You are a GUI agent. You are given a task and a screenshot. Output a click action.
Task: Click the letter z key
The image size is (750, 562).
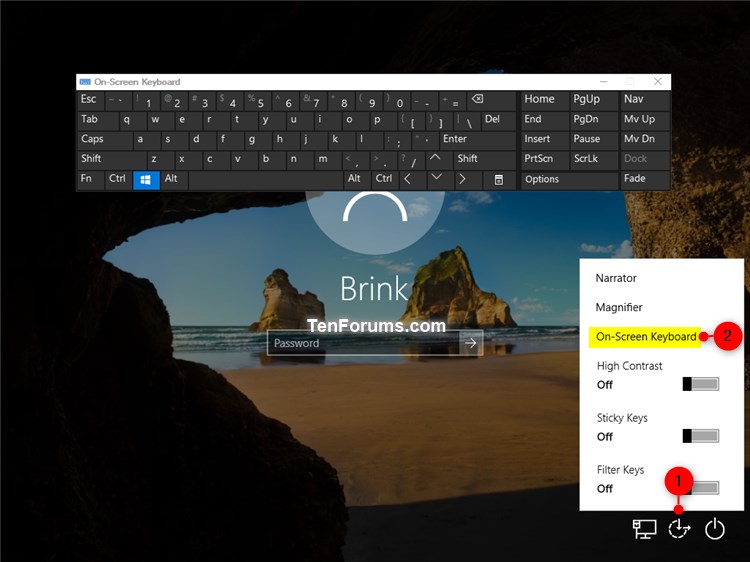pos(160,160)
